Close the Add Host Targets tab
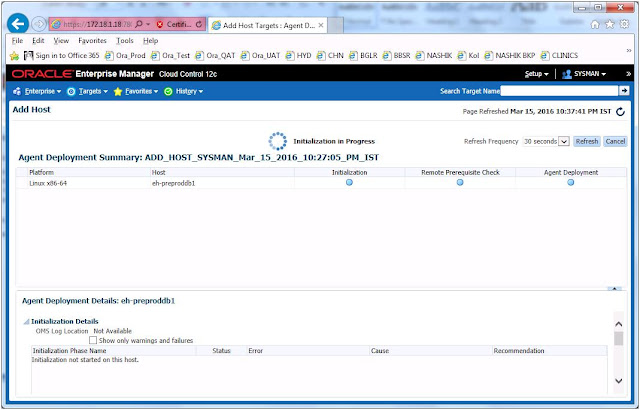Screen dimensions: 640x410 point(321,25)
